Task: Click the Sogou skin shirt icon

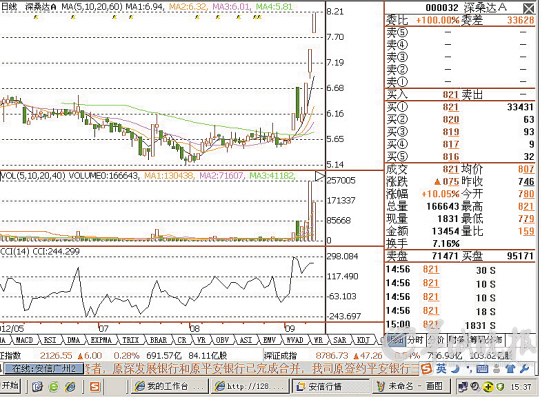Action: pos(510,369)
